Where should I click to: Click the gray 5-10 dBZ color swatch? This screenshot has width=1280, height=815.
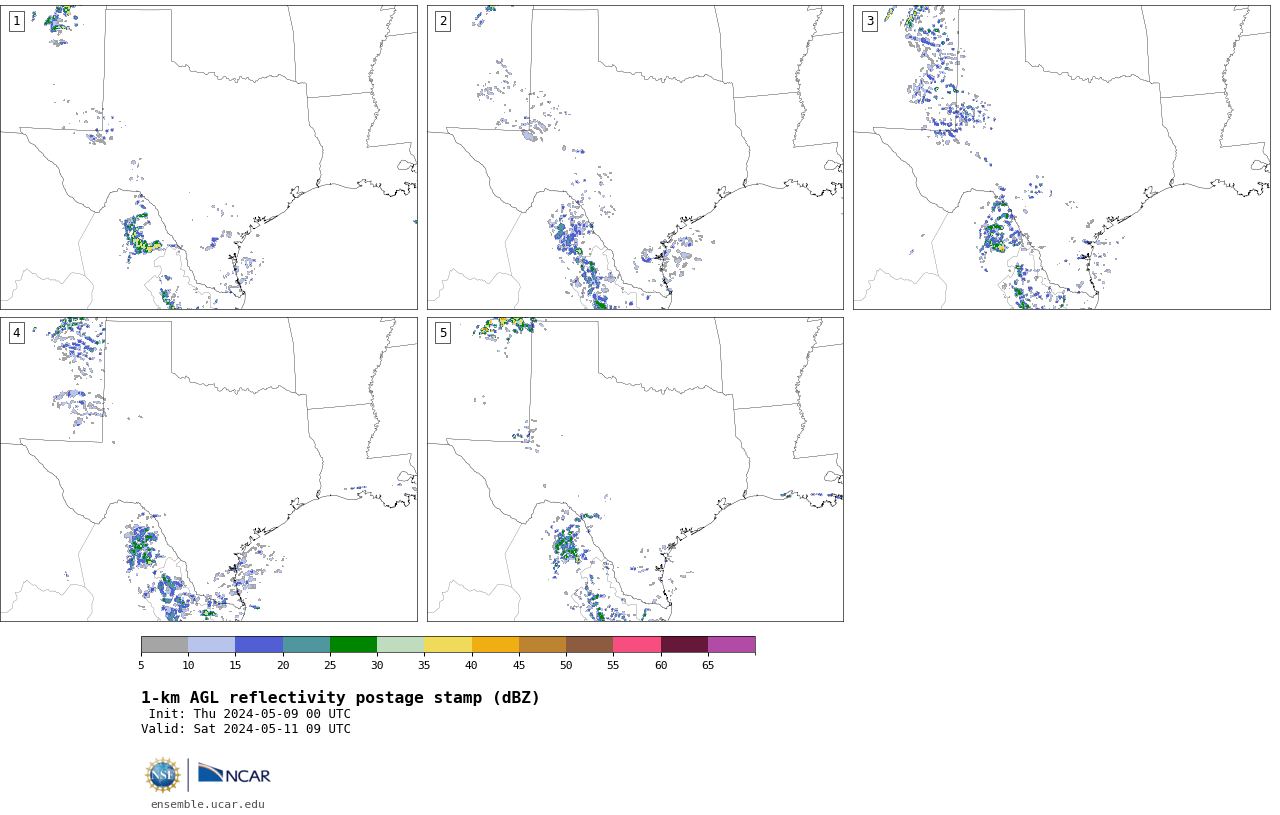164,644
